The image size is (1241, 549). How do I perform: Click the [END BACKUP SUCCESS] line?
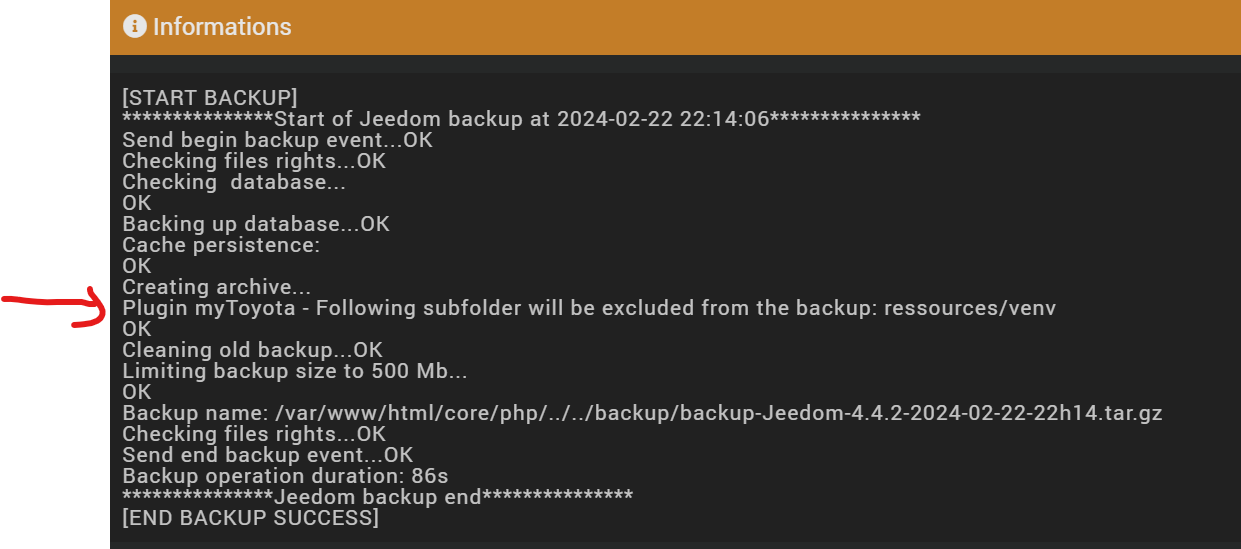[250, 518]
